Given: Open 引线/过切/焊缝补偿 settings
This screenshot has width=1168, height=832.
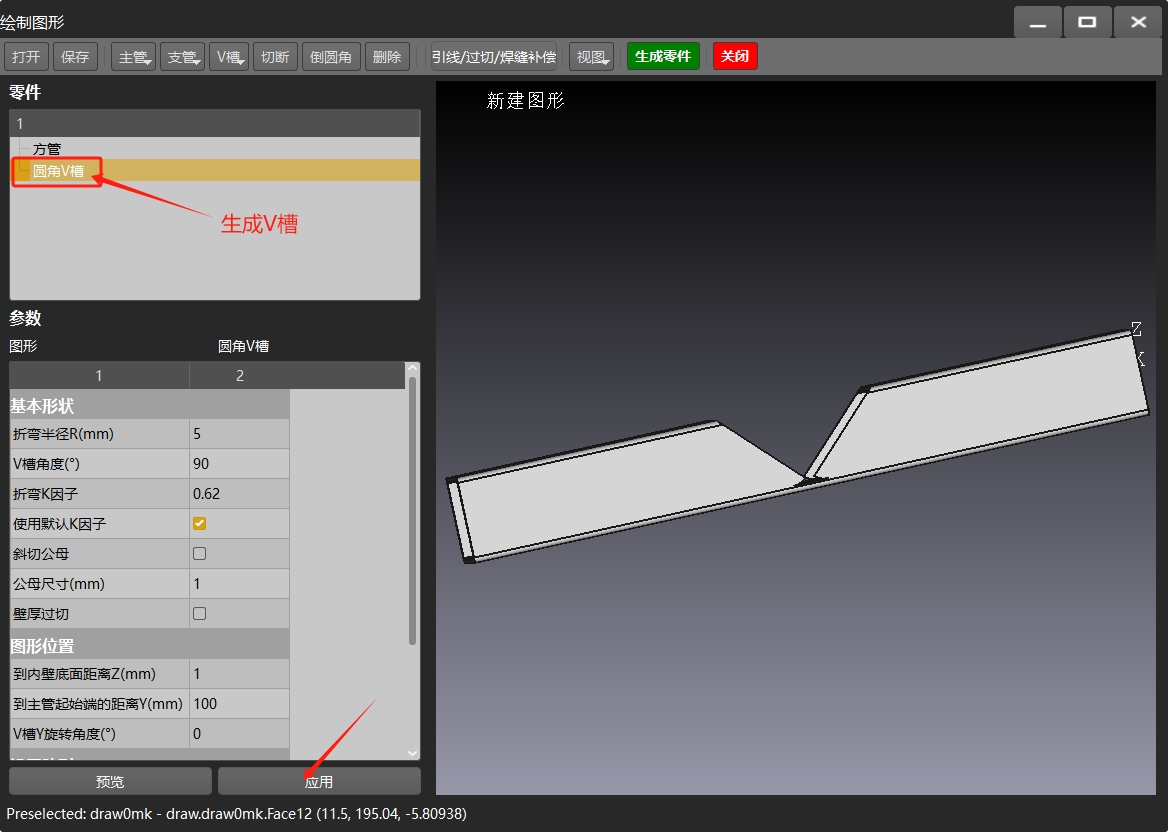Looking at the screenshot, I should (x=493, y=57).
